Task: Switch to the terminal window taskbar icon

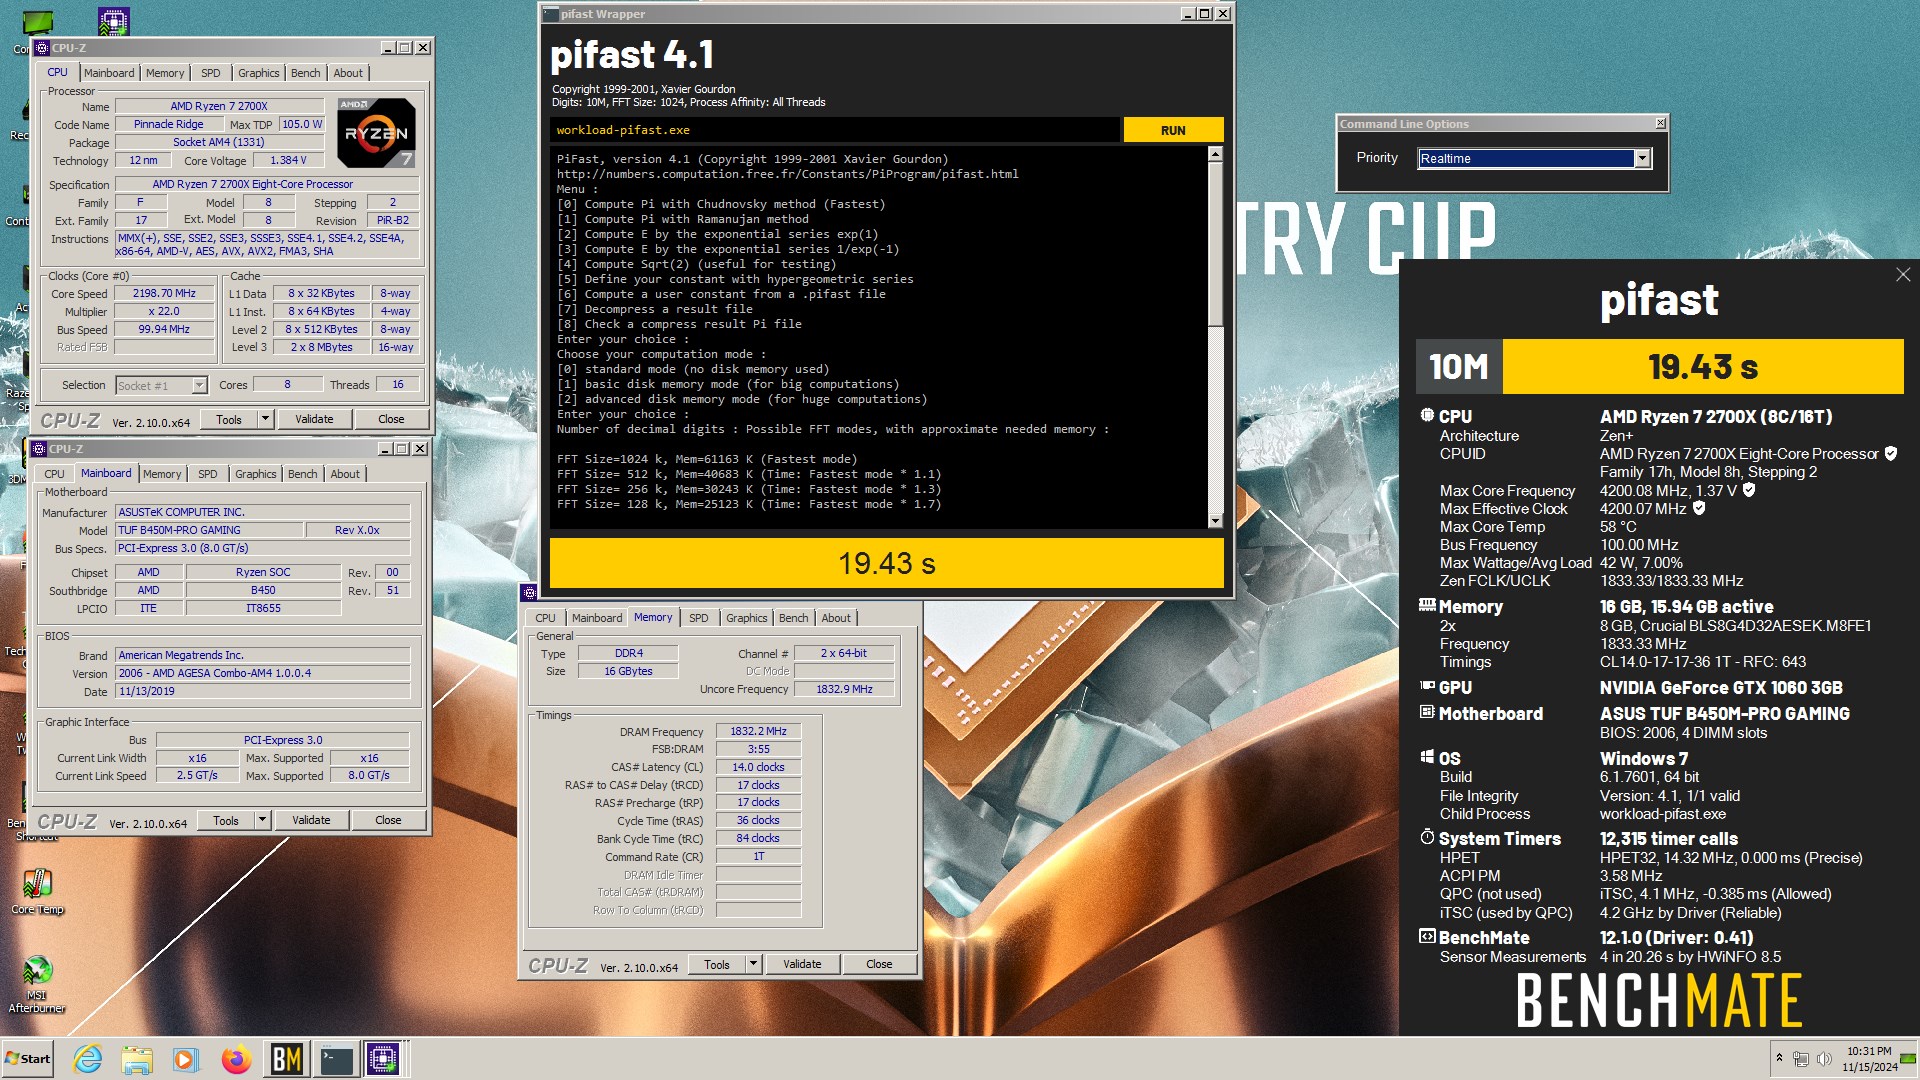Action: [336, 1059]
